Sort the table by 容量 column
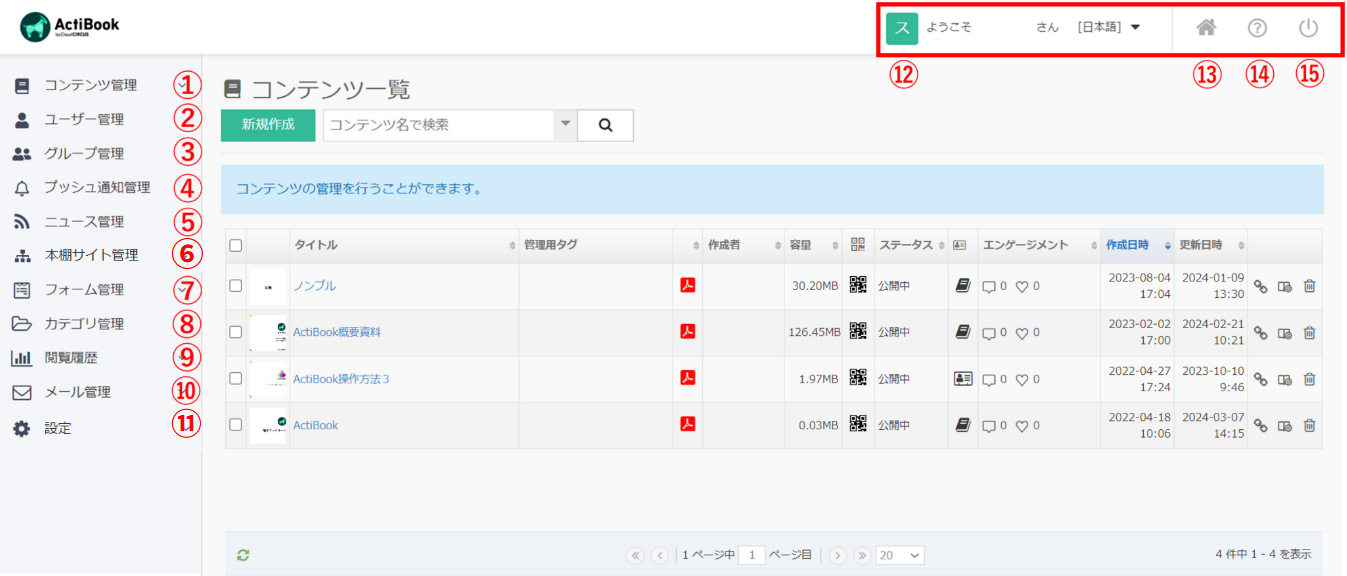This screenshot has width=1347, height=576. tap(813, 245)
